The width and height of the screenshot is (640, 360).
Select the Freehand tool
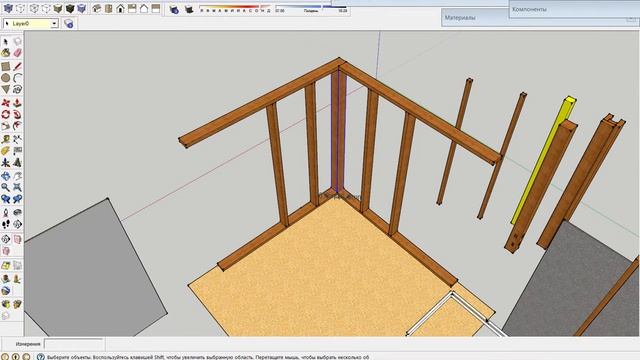[x=17, y=89]
